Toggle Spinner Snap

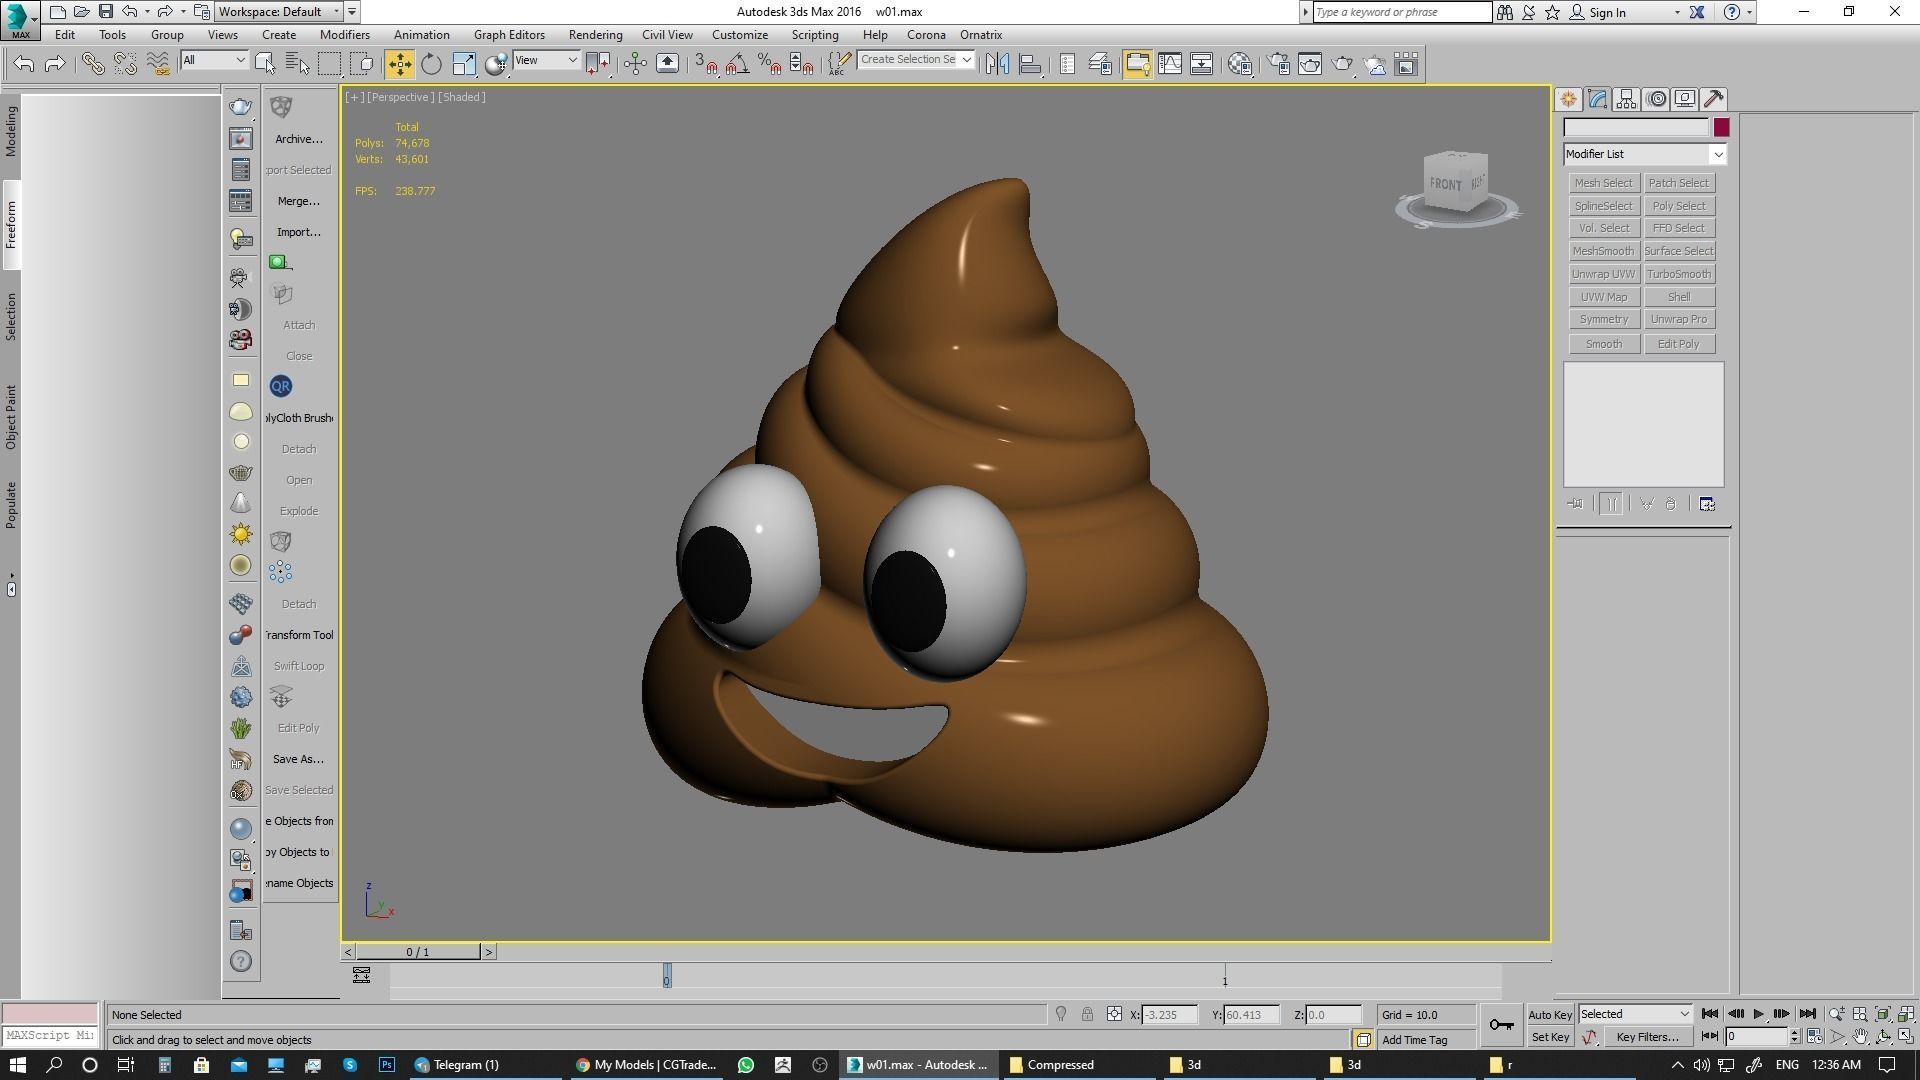click(x=801, y=64)
